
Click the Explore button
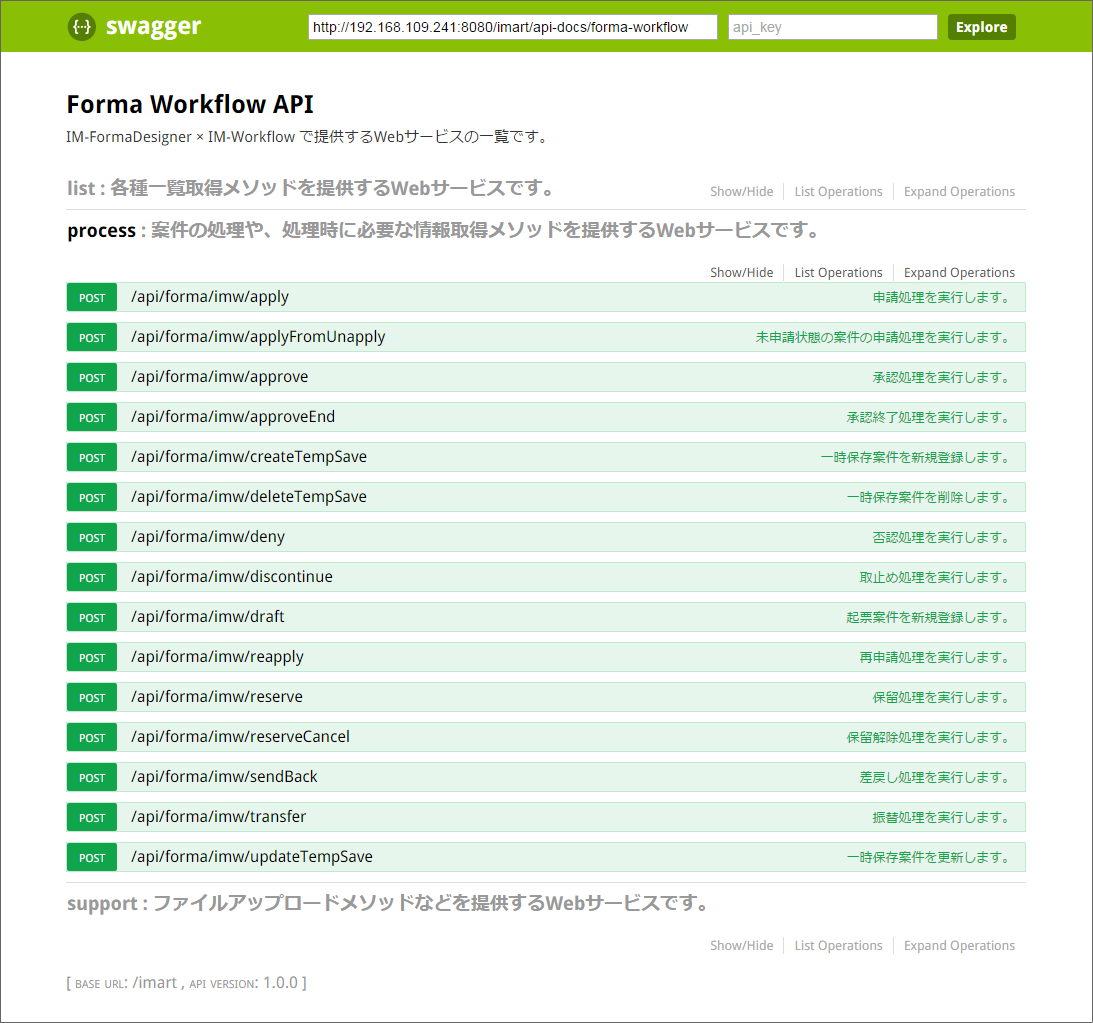tap(981, 27)
